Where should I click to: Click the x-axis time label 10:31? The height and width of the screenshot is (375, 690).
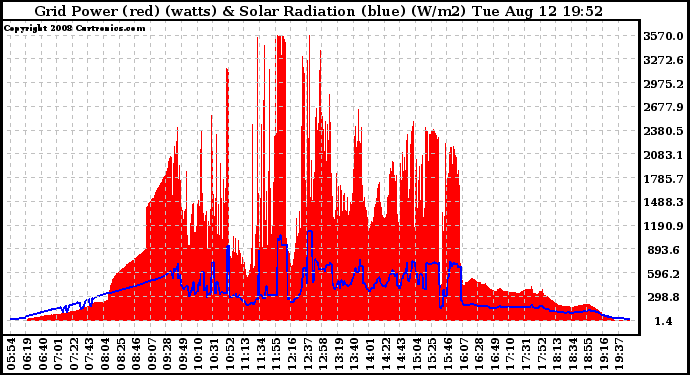[214, 354]
